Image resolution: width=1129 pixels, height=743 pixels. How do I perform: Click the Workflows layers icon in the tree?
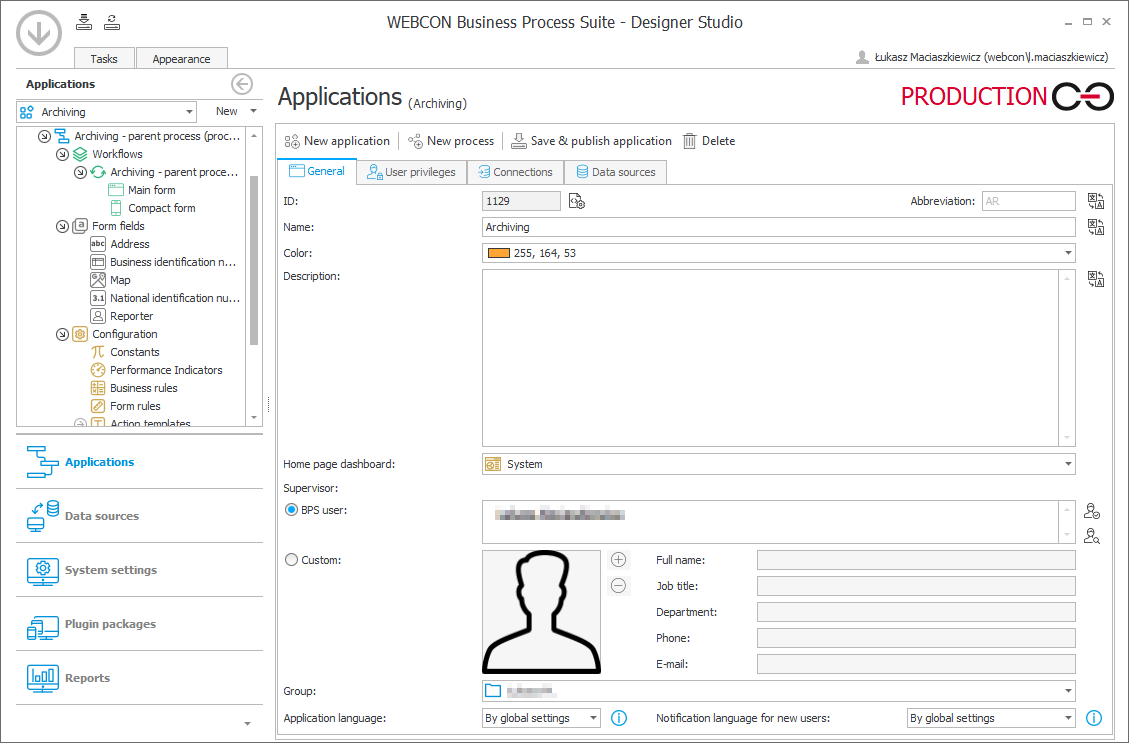pyautogui.click(x=80, y=154)
